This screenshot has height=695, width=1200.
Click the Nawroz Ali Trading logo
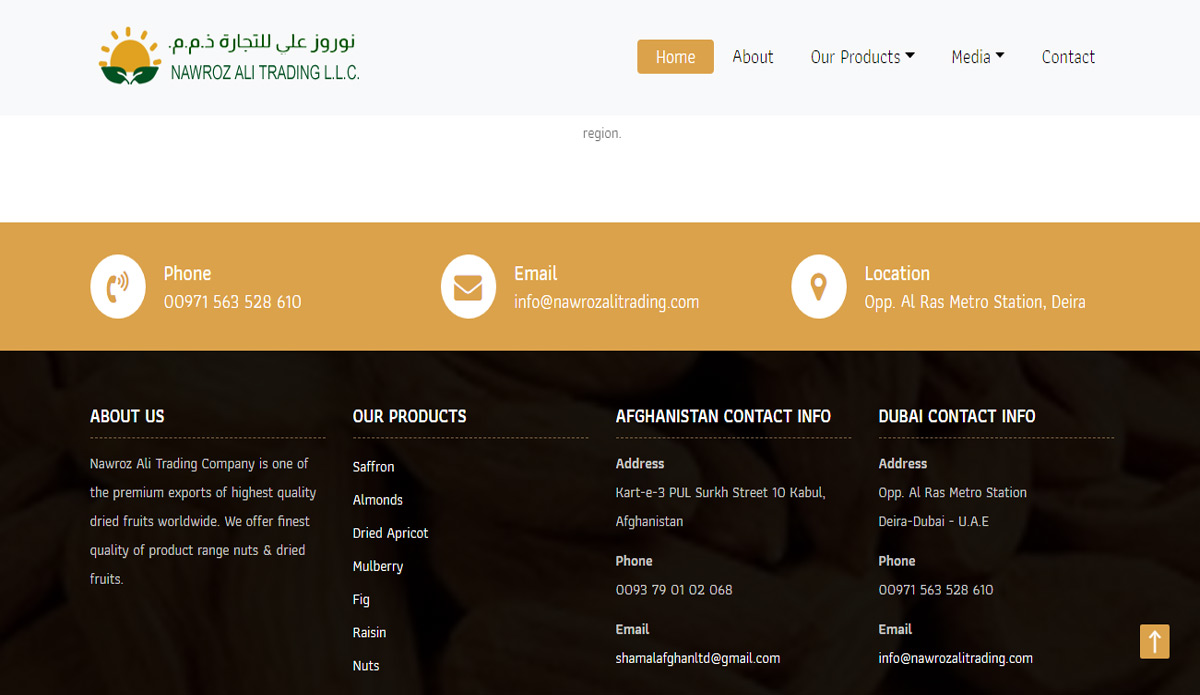click(229, 57)
